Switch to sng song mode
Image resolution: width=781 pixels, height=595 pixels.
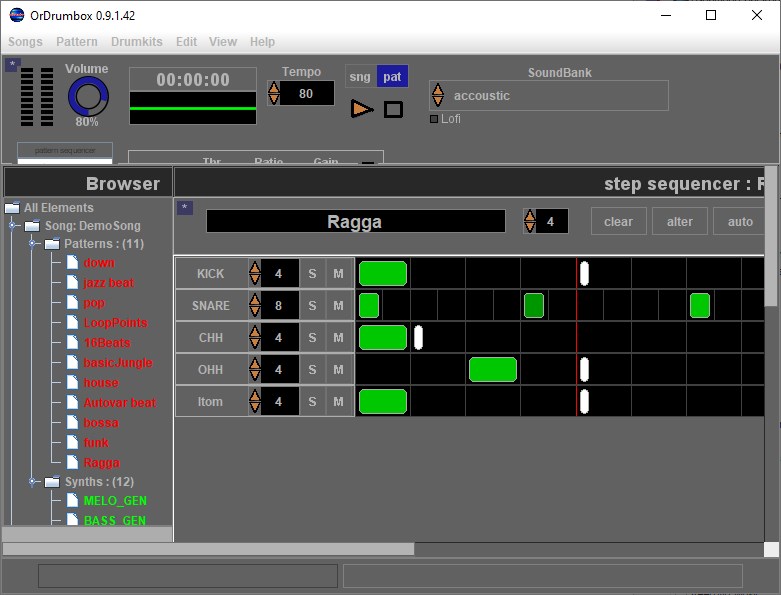(x=360, y=77)
